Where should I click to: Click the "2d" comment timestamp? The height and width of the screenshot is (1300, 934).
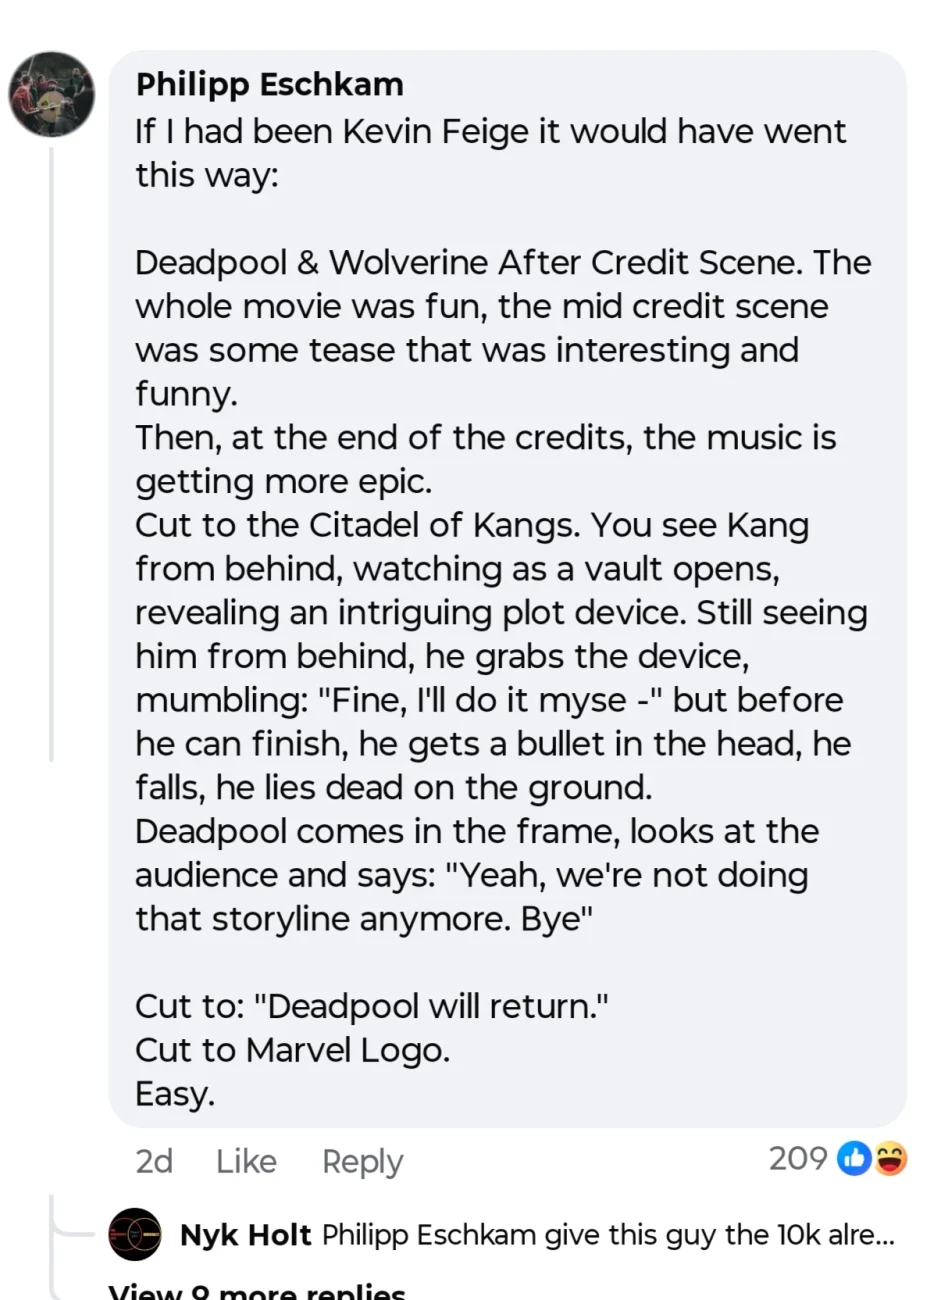point(154,1161)
